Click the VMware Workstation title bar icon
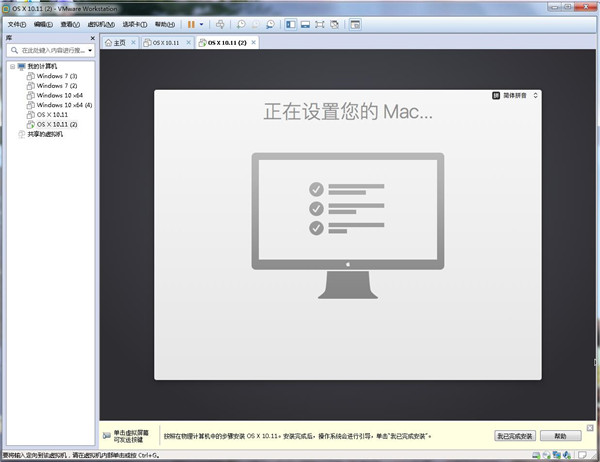 click(x=6, y=8)
